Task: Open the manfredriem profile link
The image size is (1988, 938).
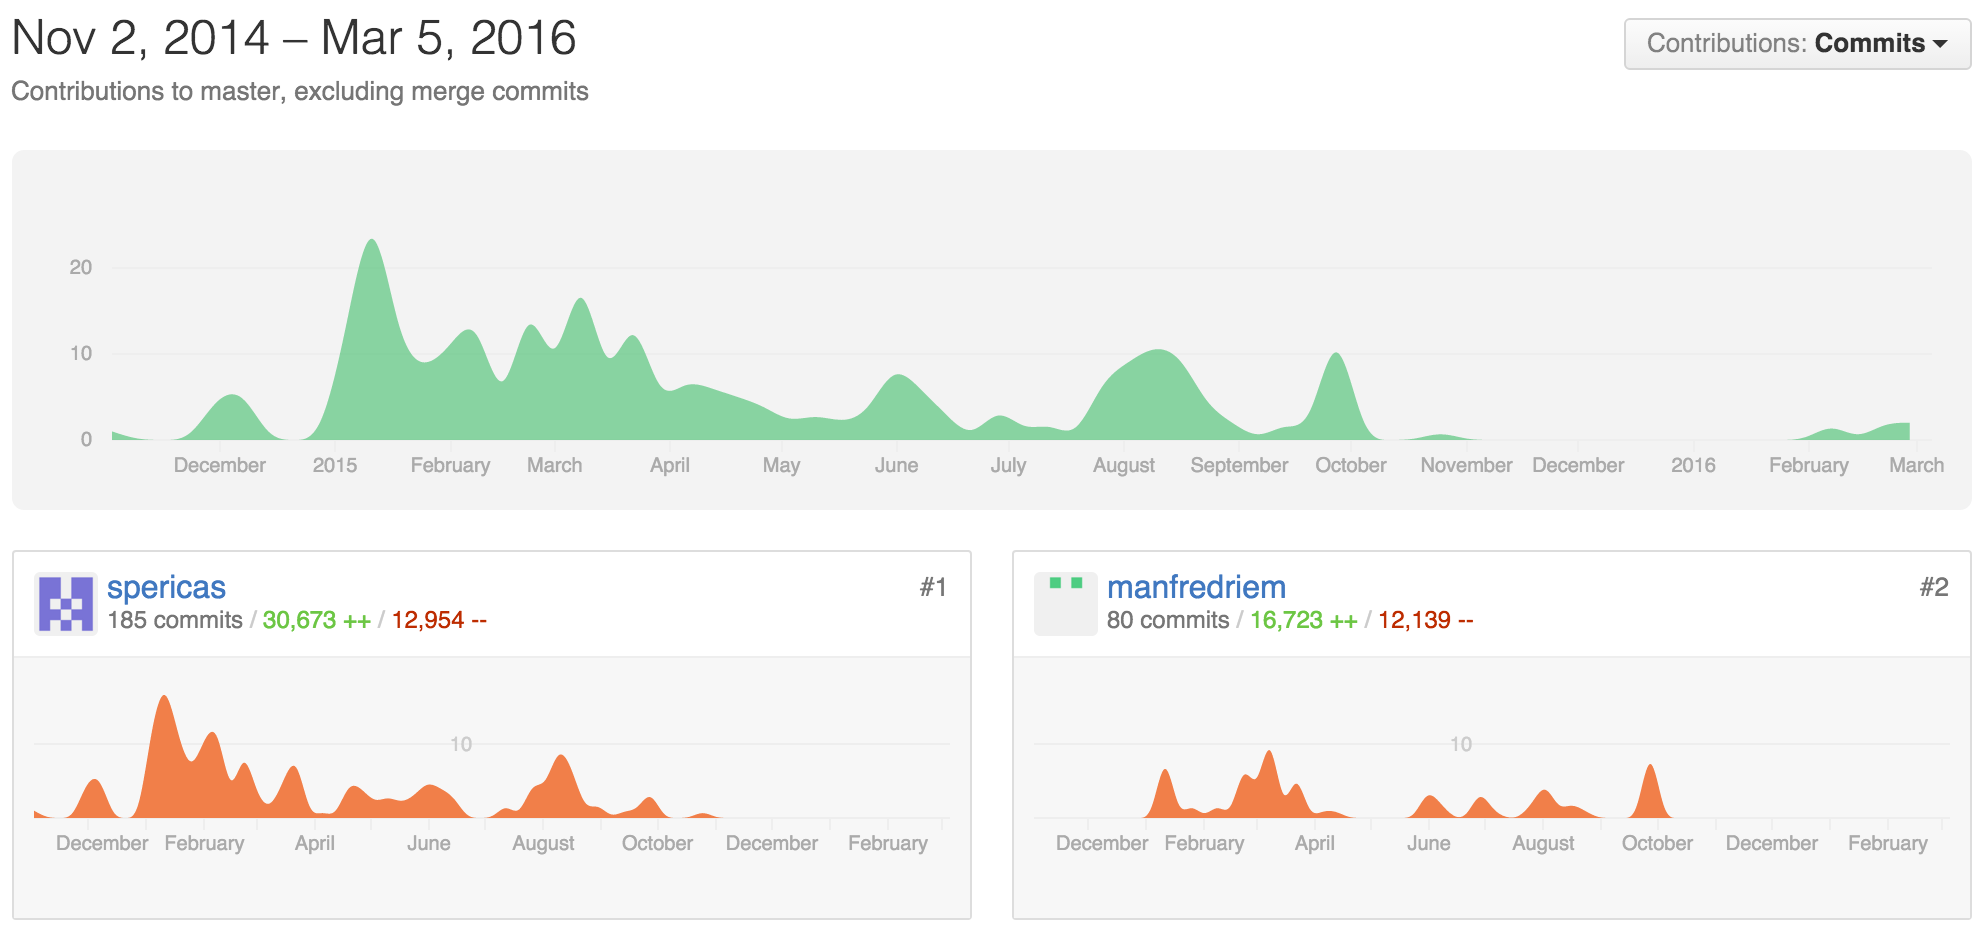Action: tap(1196, 587)
